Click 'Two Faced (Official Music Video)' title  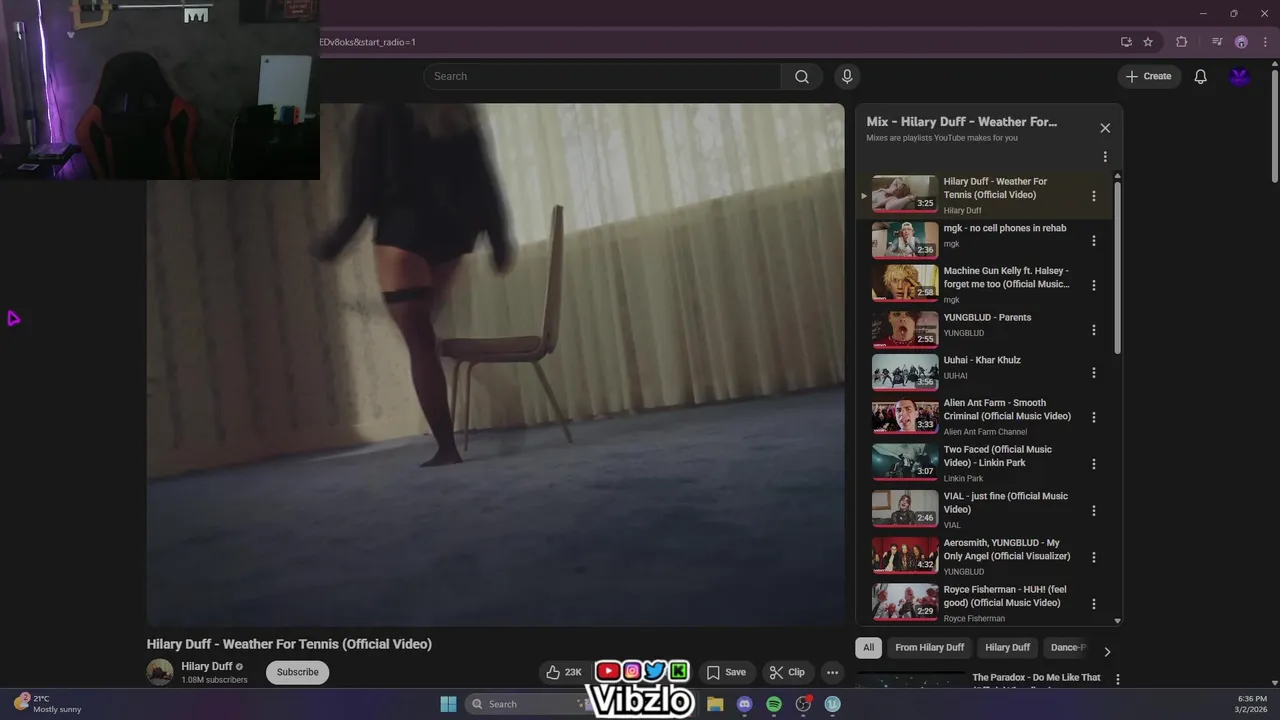point(998,456)
